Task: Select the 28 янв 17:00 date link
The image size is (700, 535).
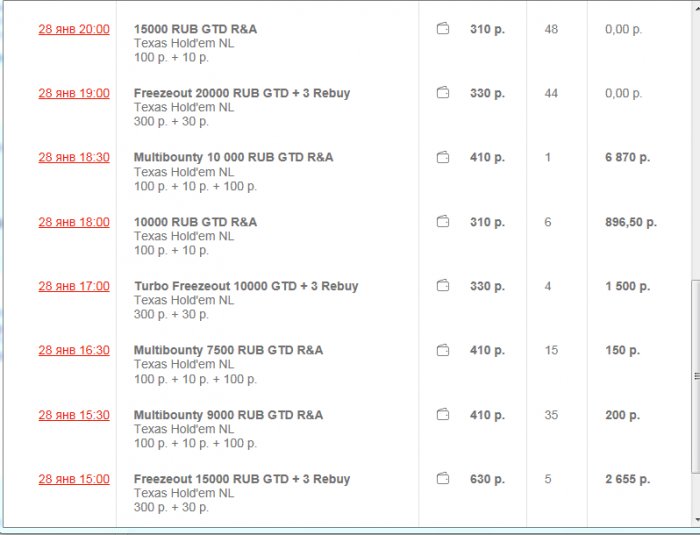Action: click(x=74, y=286)
